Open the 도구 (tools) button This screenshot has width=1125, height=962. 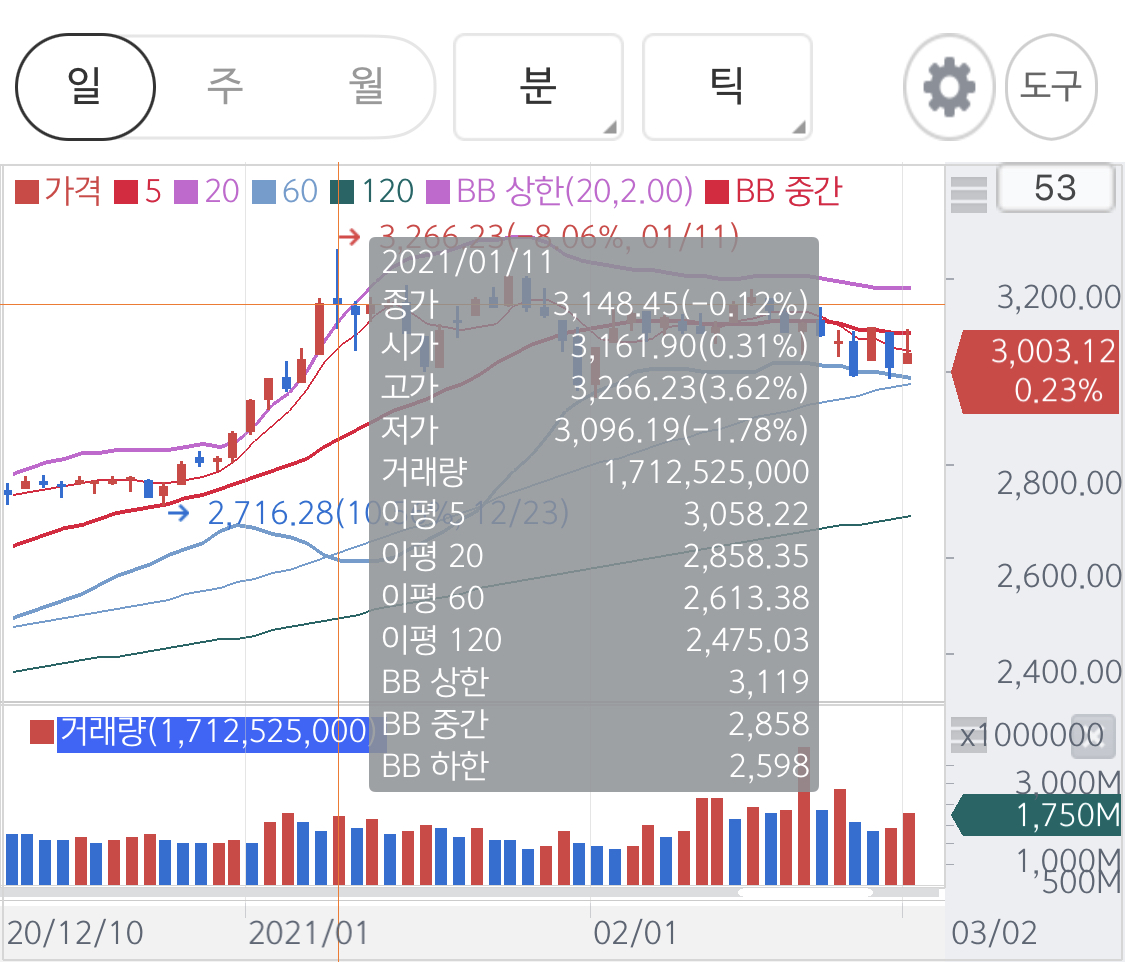tap(1051, 87)
